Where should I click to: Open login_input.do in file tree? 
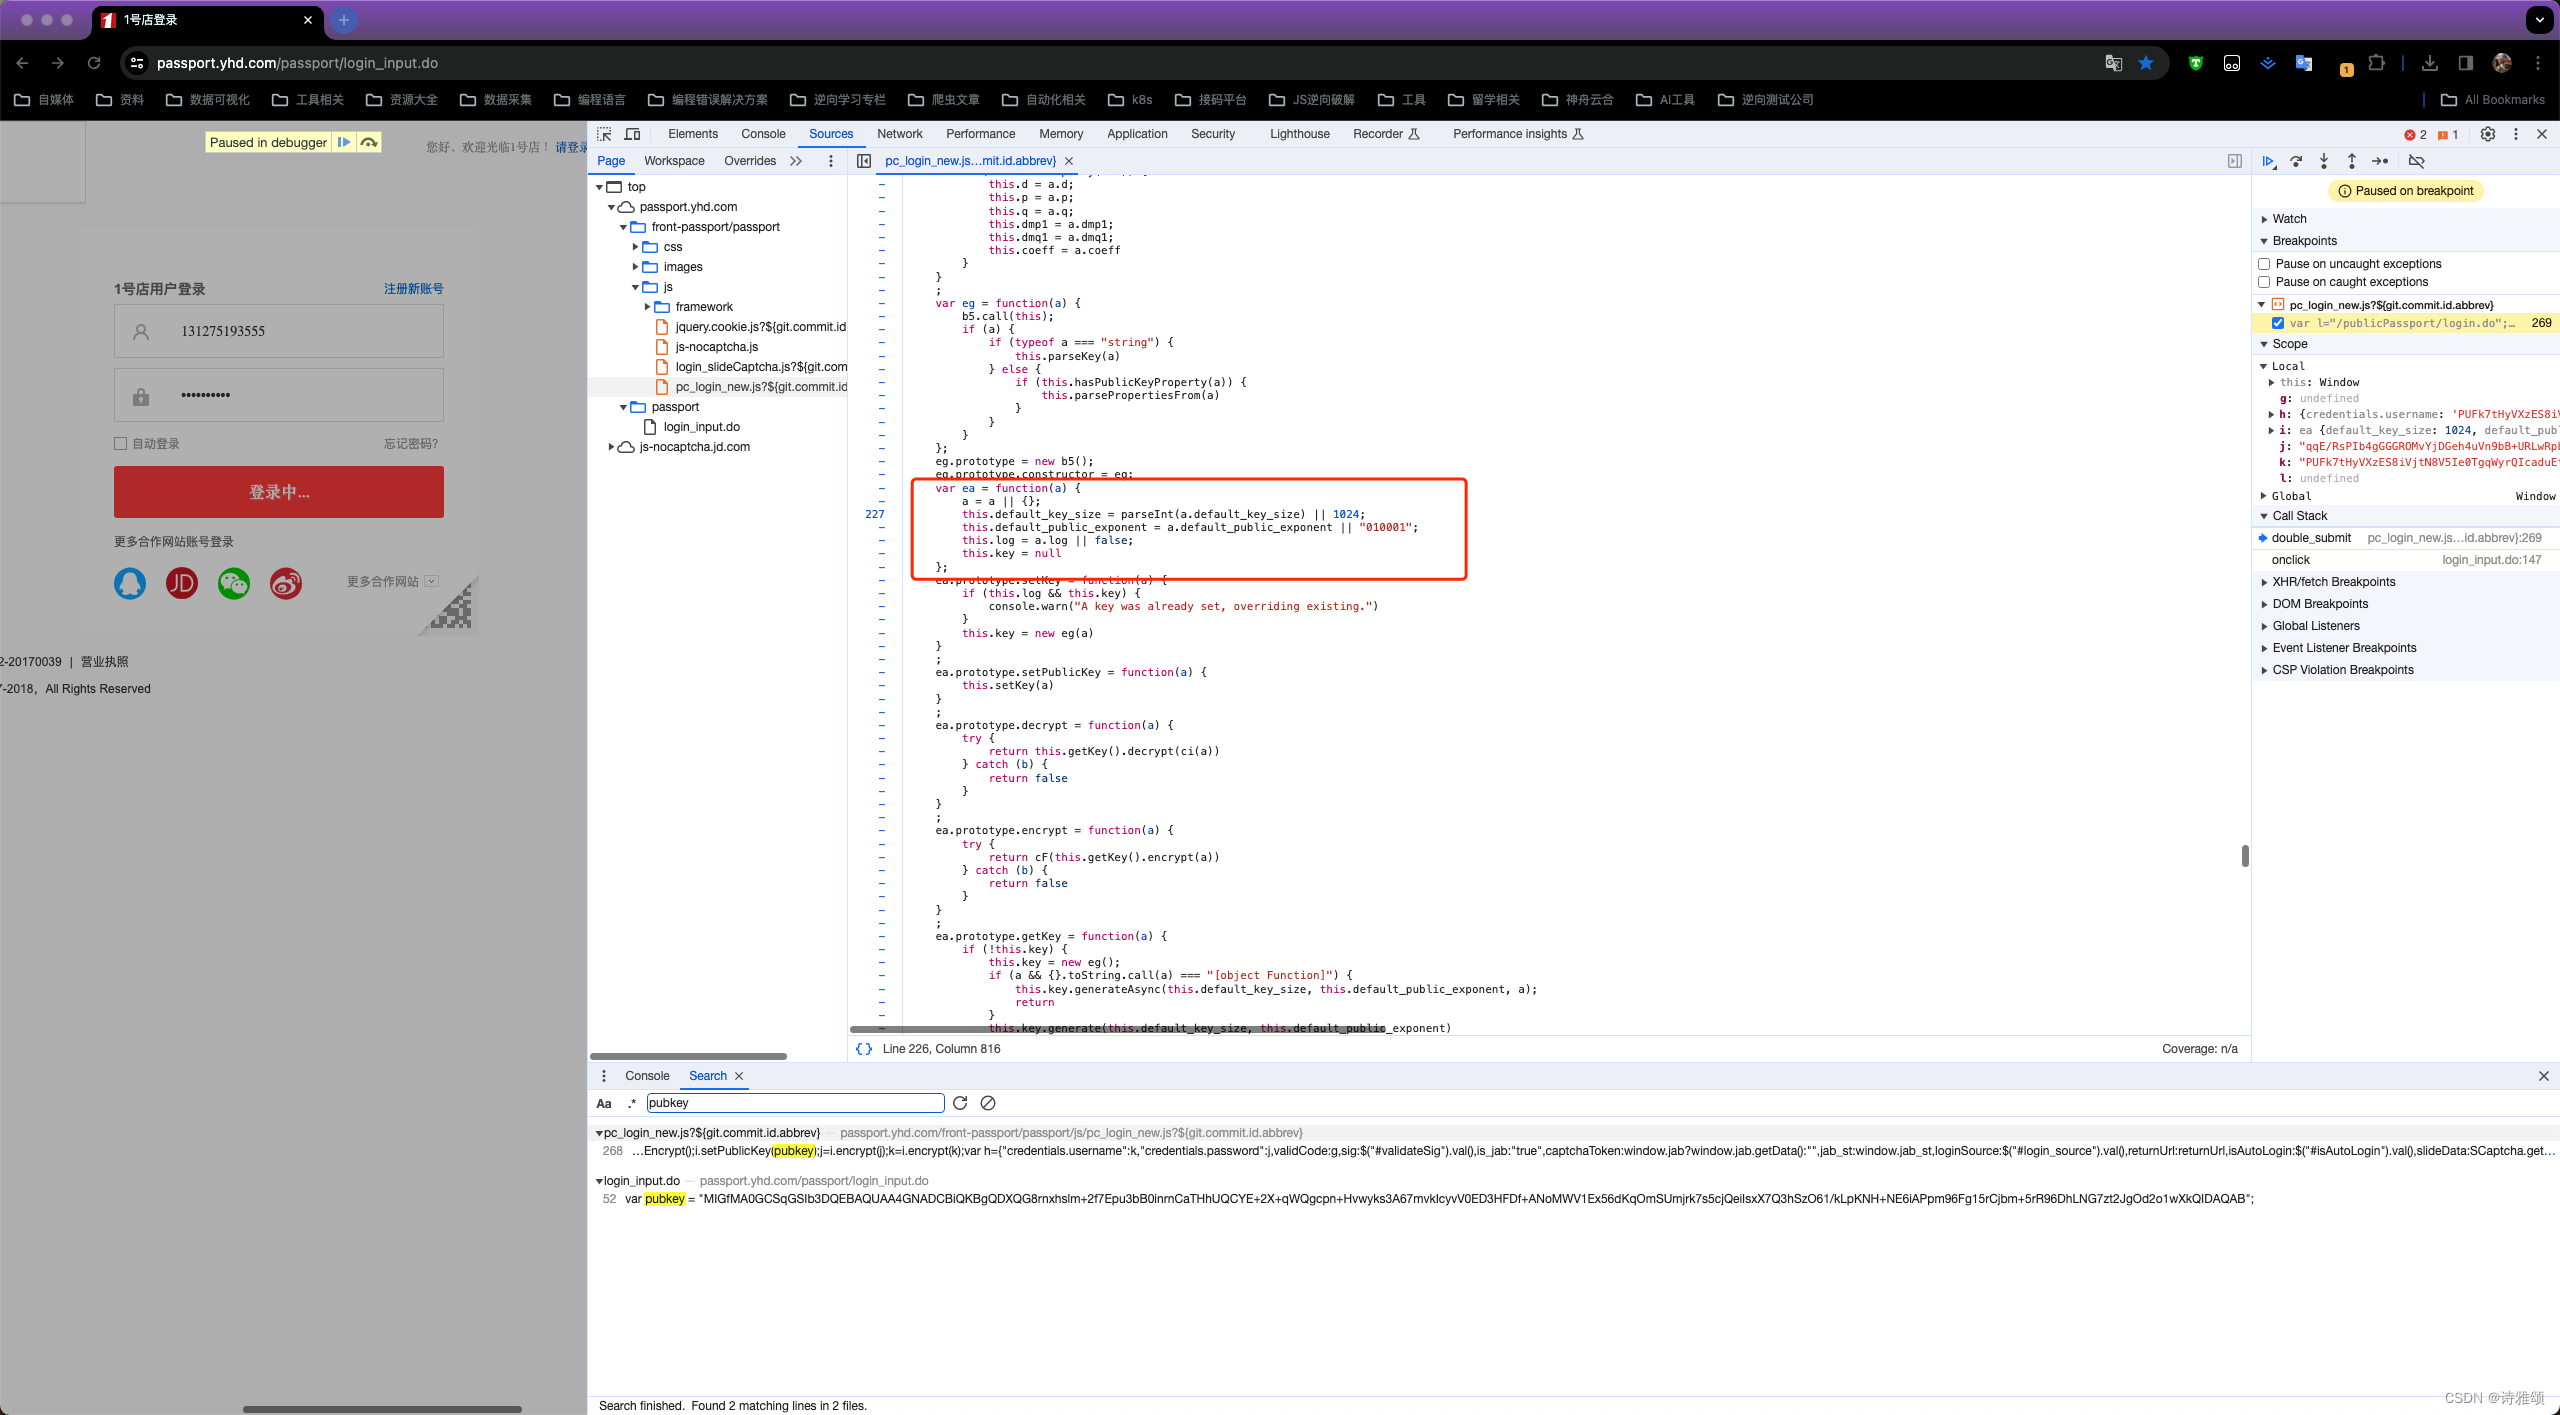(701, 427)
